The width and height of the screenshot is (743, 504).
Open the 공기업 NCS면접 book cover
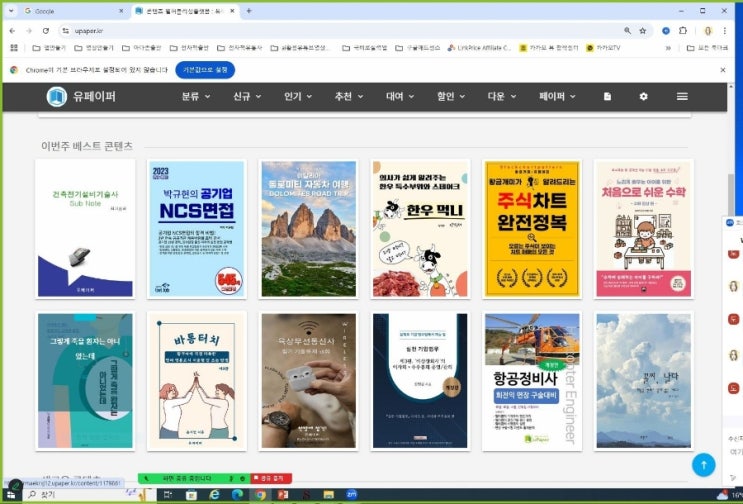coord(197,229)
